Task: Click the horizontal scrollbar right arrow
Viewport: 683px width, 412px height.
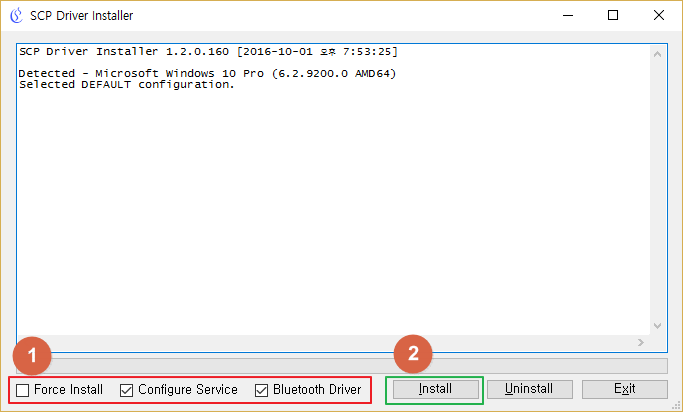Action: 641,343
